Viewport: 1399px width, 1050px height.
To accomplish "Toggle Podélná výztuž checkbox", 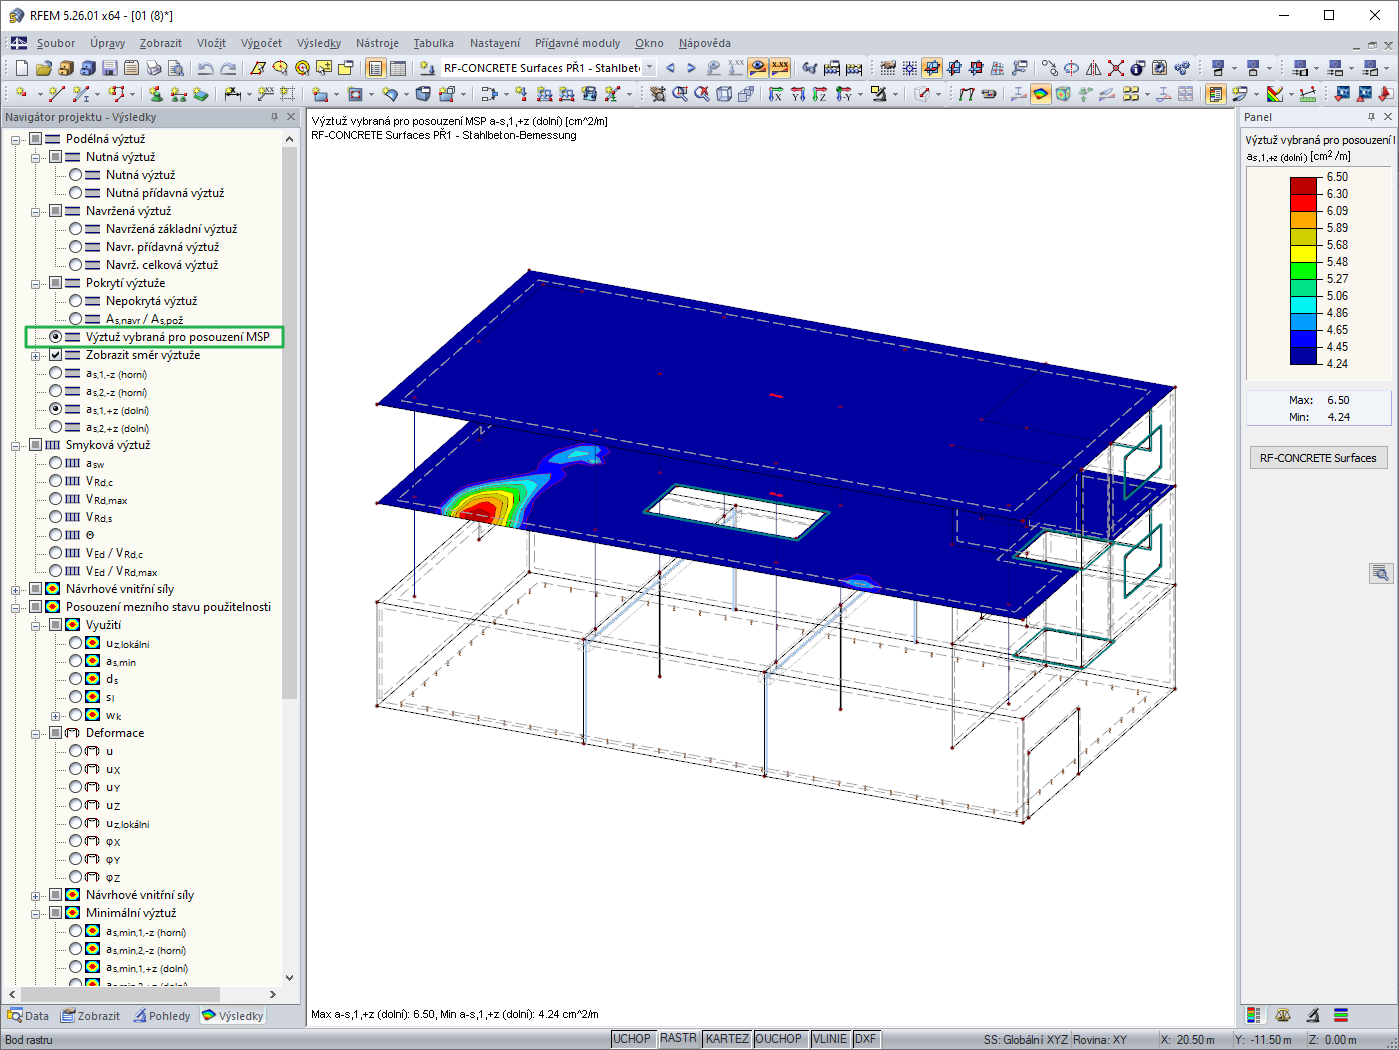I will click(x=35, y=139).
